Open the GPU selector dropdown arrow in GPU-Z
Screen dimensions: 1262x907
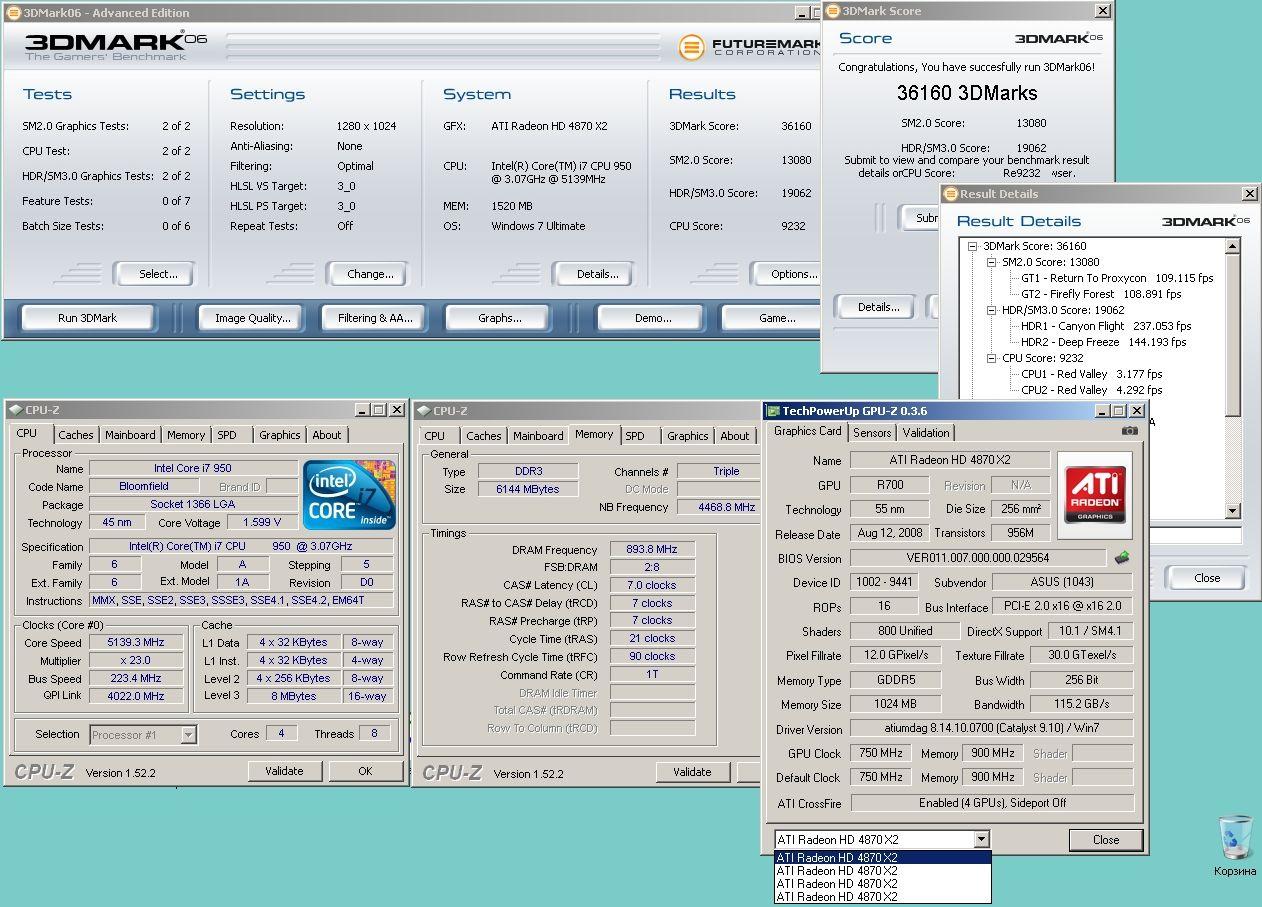(x=981, y=840)
